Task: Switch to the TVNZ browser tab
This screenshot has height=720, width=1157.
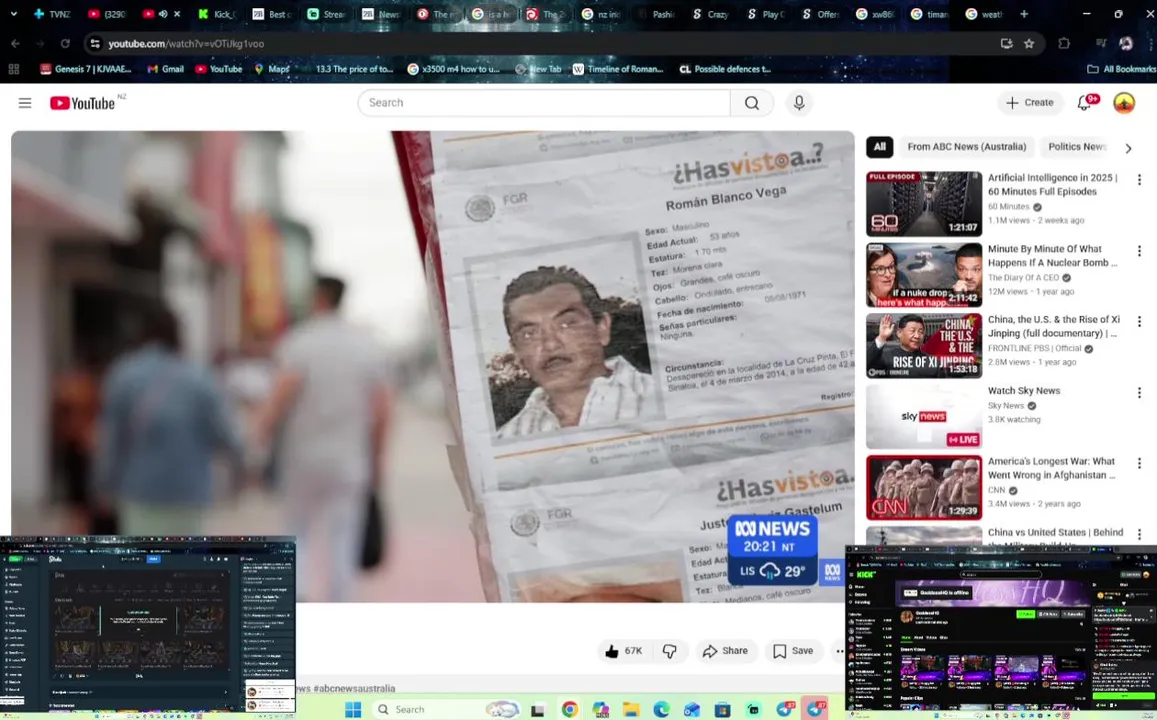Action: (52, 14)
